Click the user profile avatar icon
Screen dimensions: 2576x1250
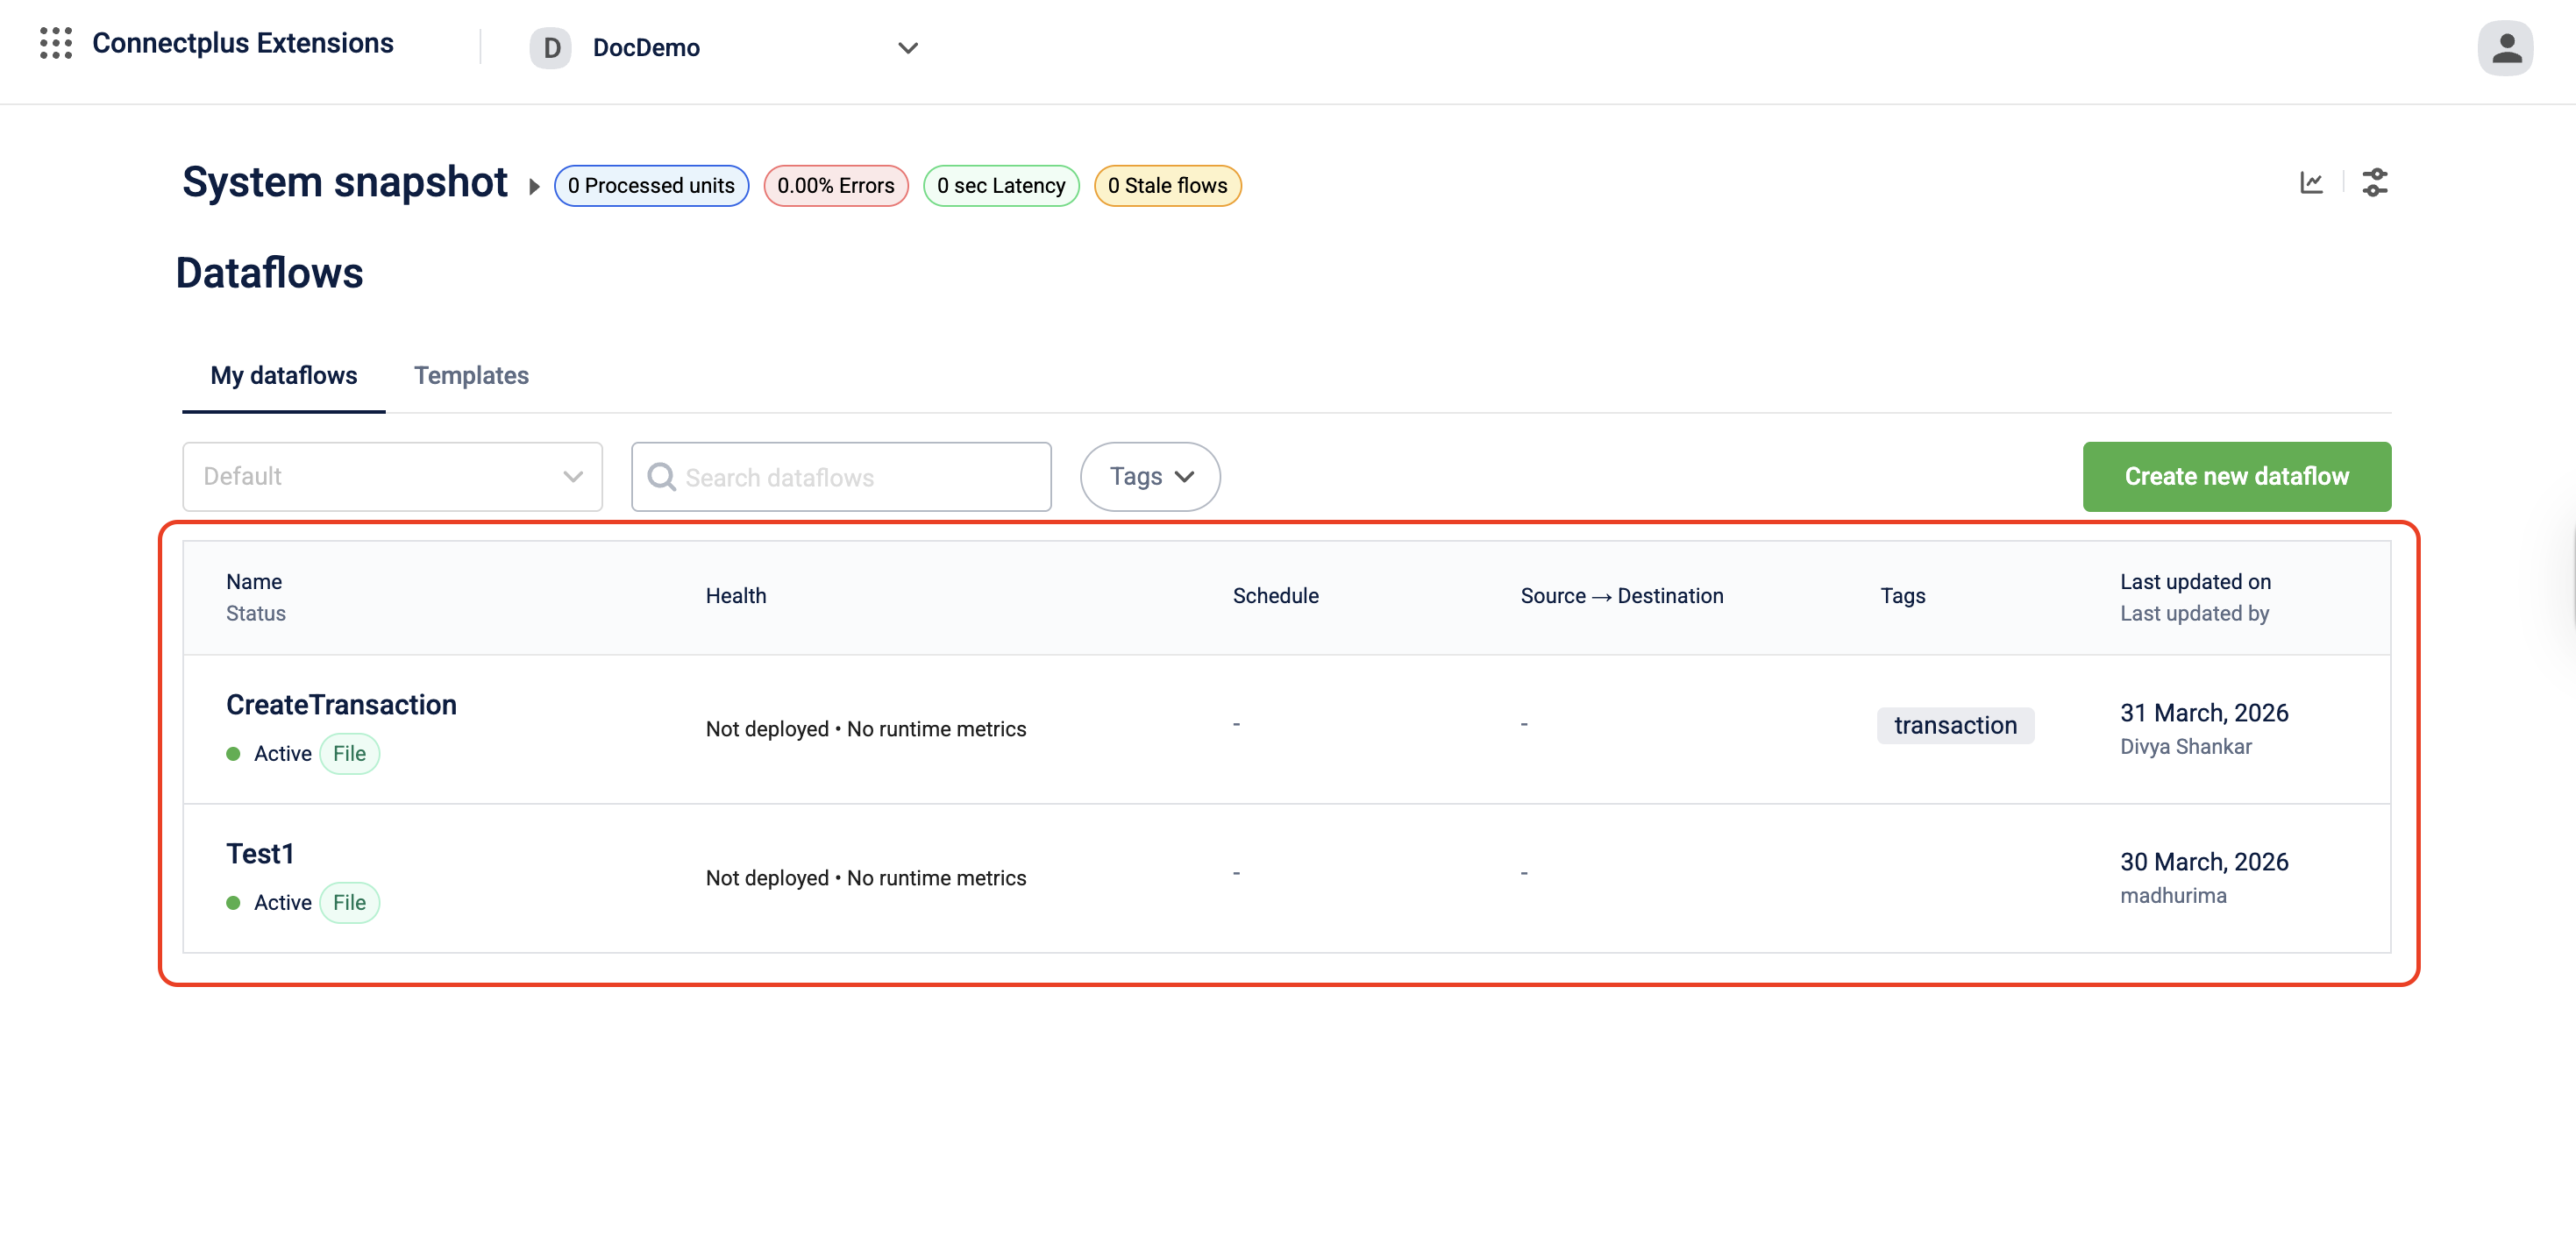(2504, 47)
